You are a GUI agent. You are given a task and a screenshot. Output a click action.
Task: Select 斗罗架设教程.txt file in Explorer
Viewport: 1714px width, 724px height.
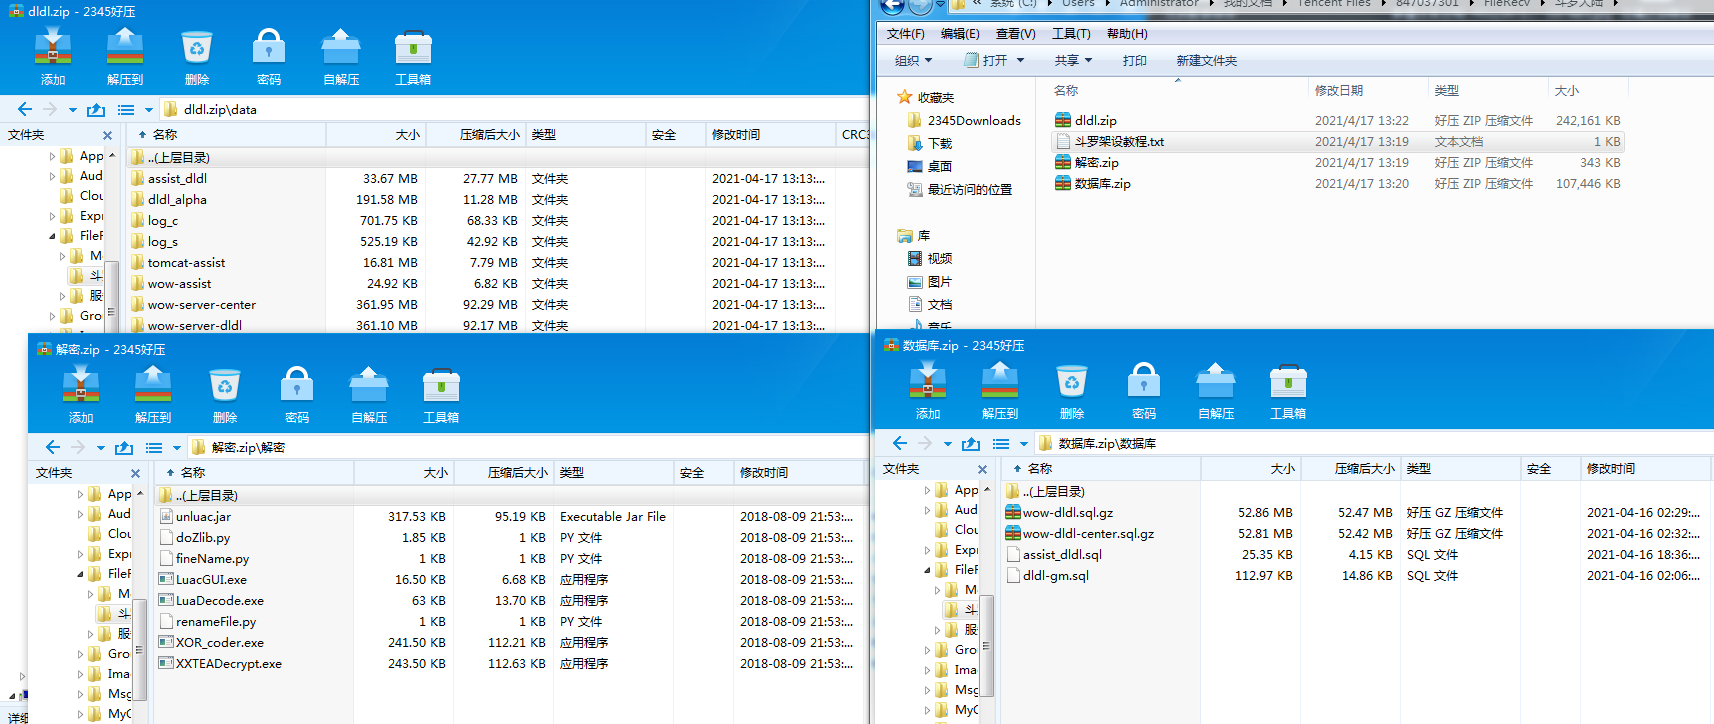click(x=1336, y=141)
